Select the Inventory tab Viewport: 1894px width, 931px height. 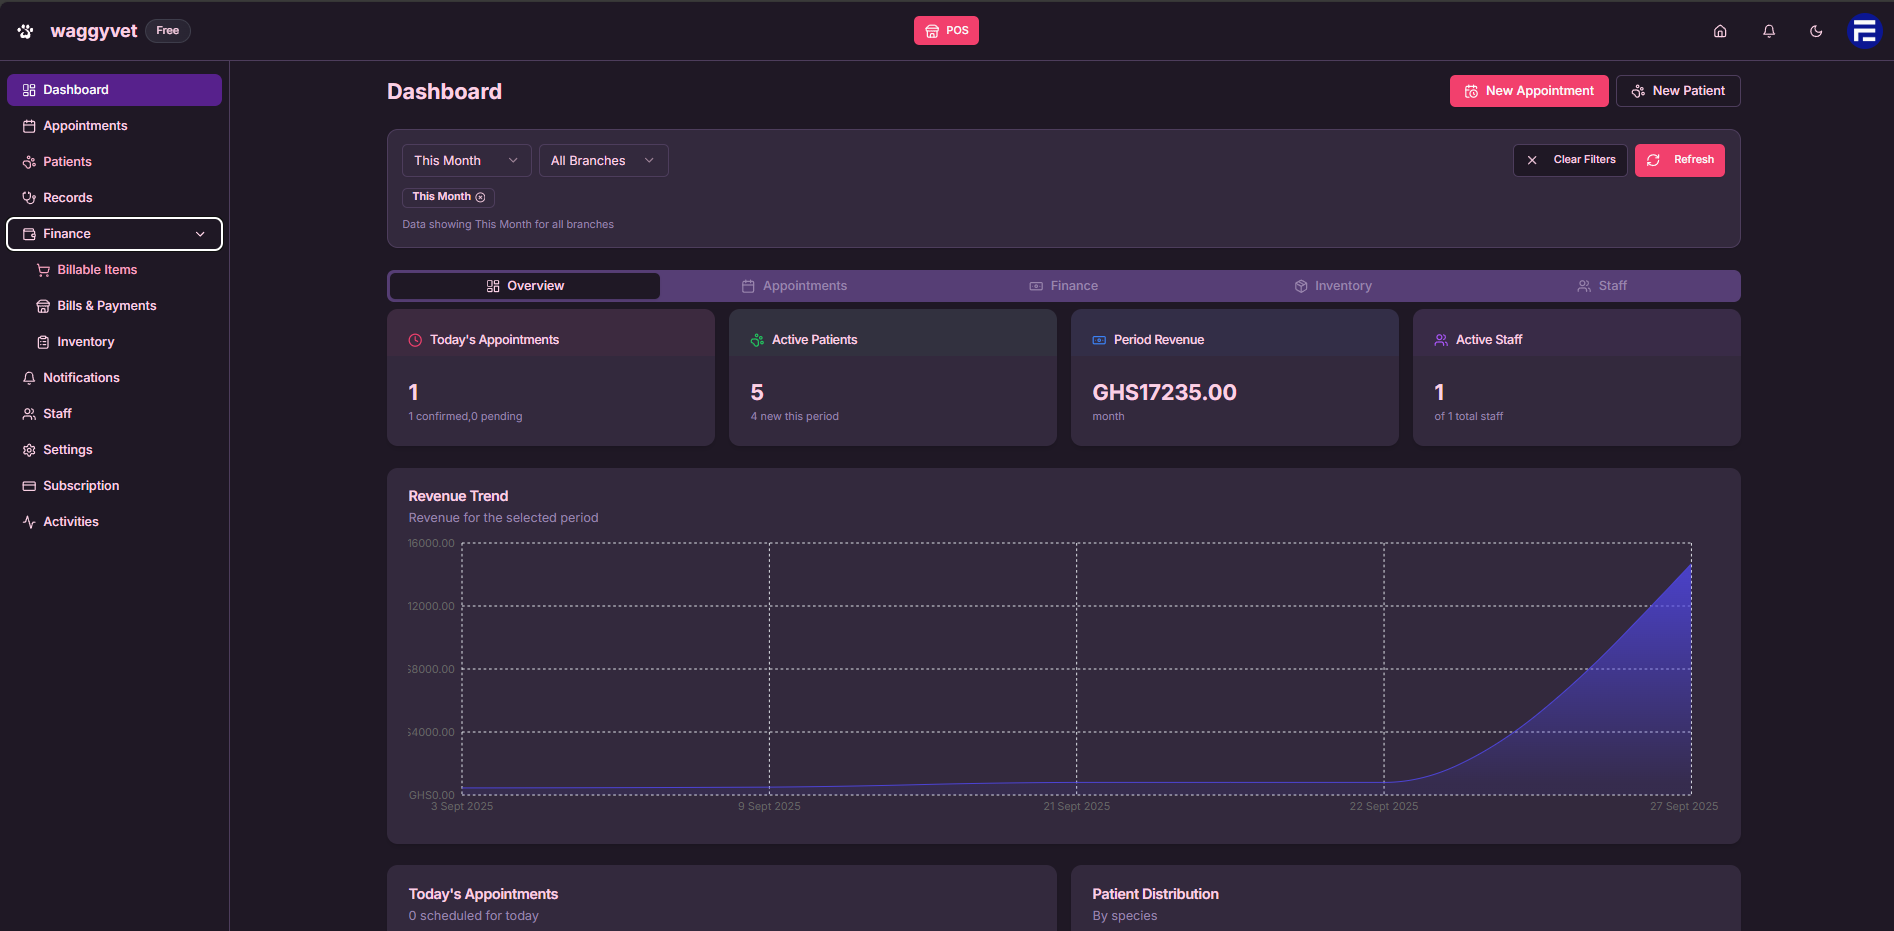[1333, 285]
